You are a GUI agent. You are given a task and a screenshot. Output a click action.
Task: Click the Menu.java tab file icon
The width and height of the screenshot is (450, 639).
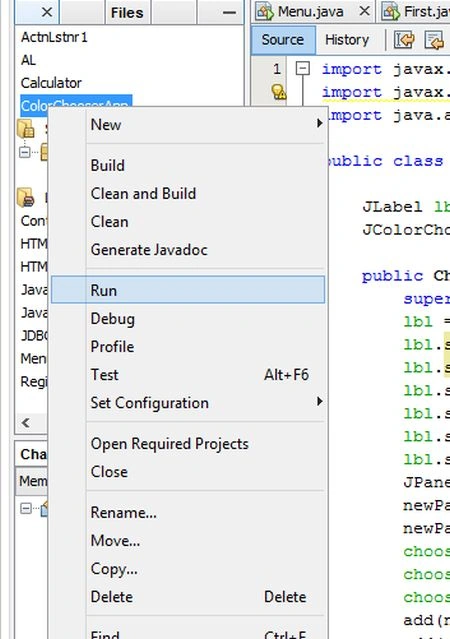click(264, 12)
